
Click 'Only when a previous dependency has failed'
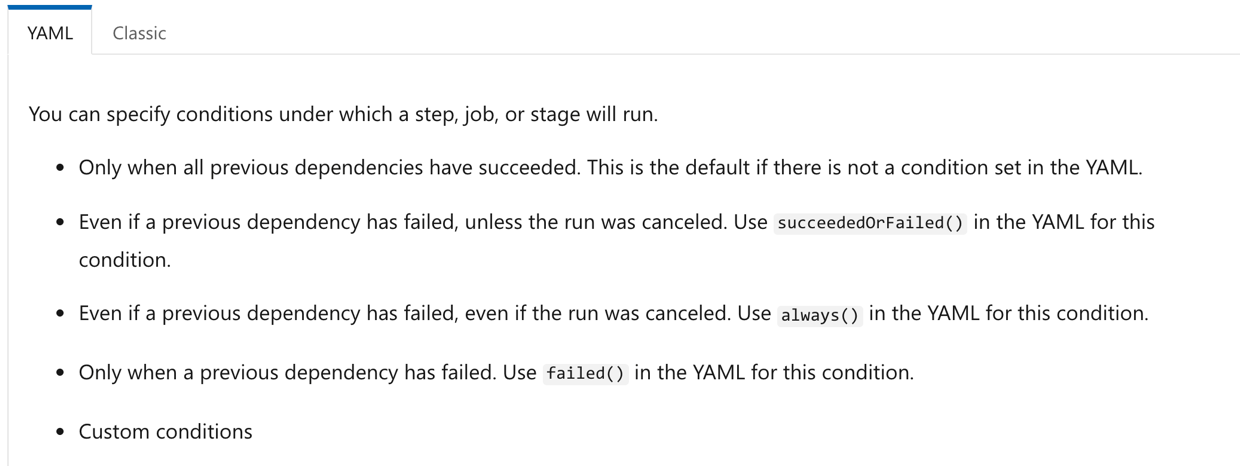pos(286,373)
